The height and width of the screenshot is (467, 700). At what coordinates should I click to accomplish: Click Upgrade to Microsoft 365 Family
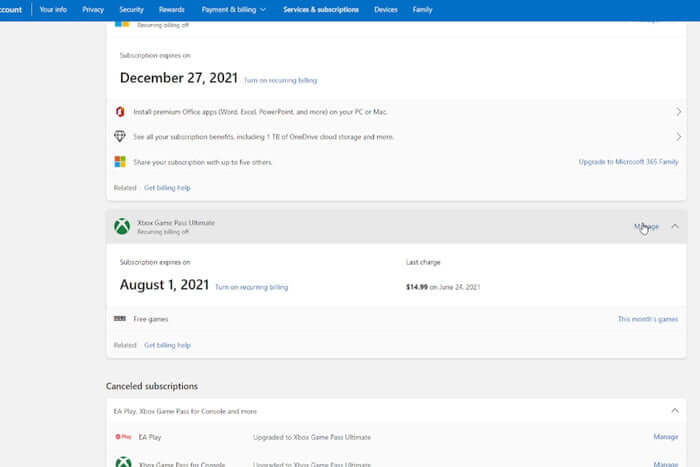[628, 161]
